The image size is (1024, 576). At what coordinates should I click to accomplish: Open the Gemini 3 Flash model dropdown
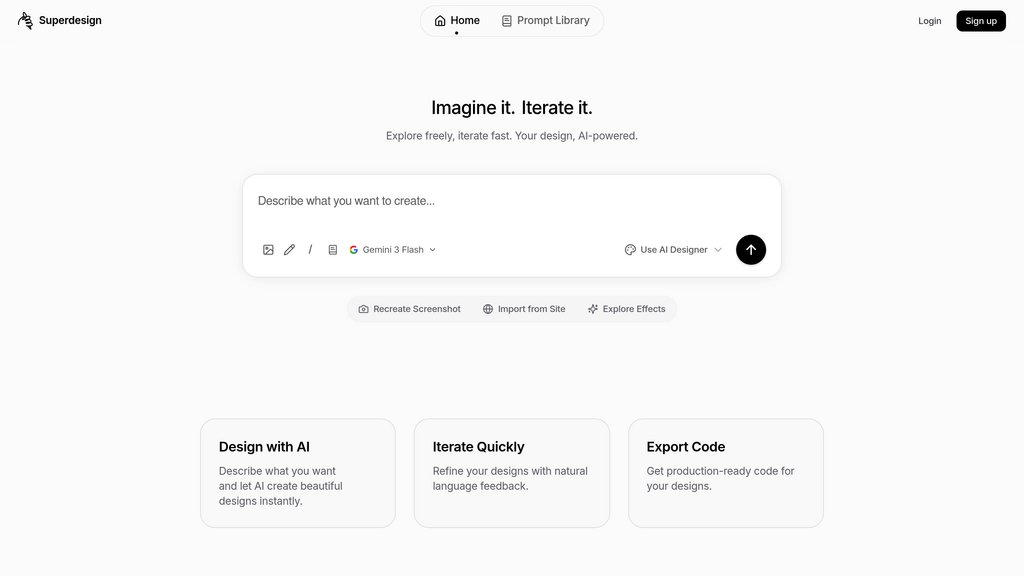393,249
